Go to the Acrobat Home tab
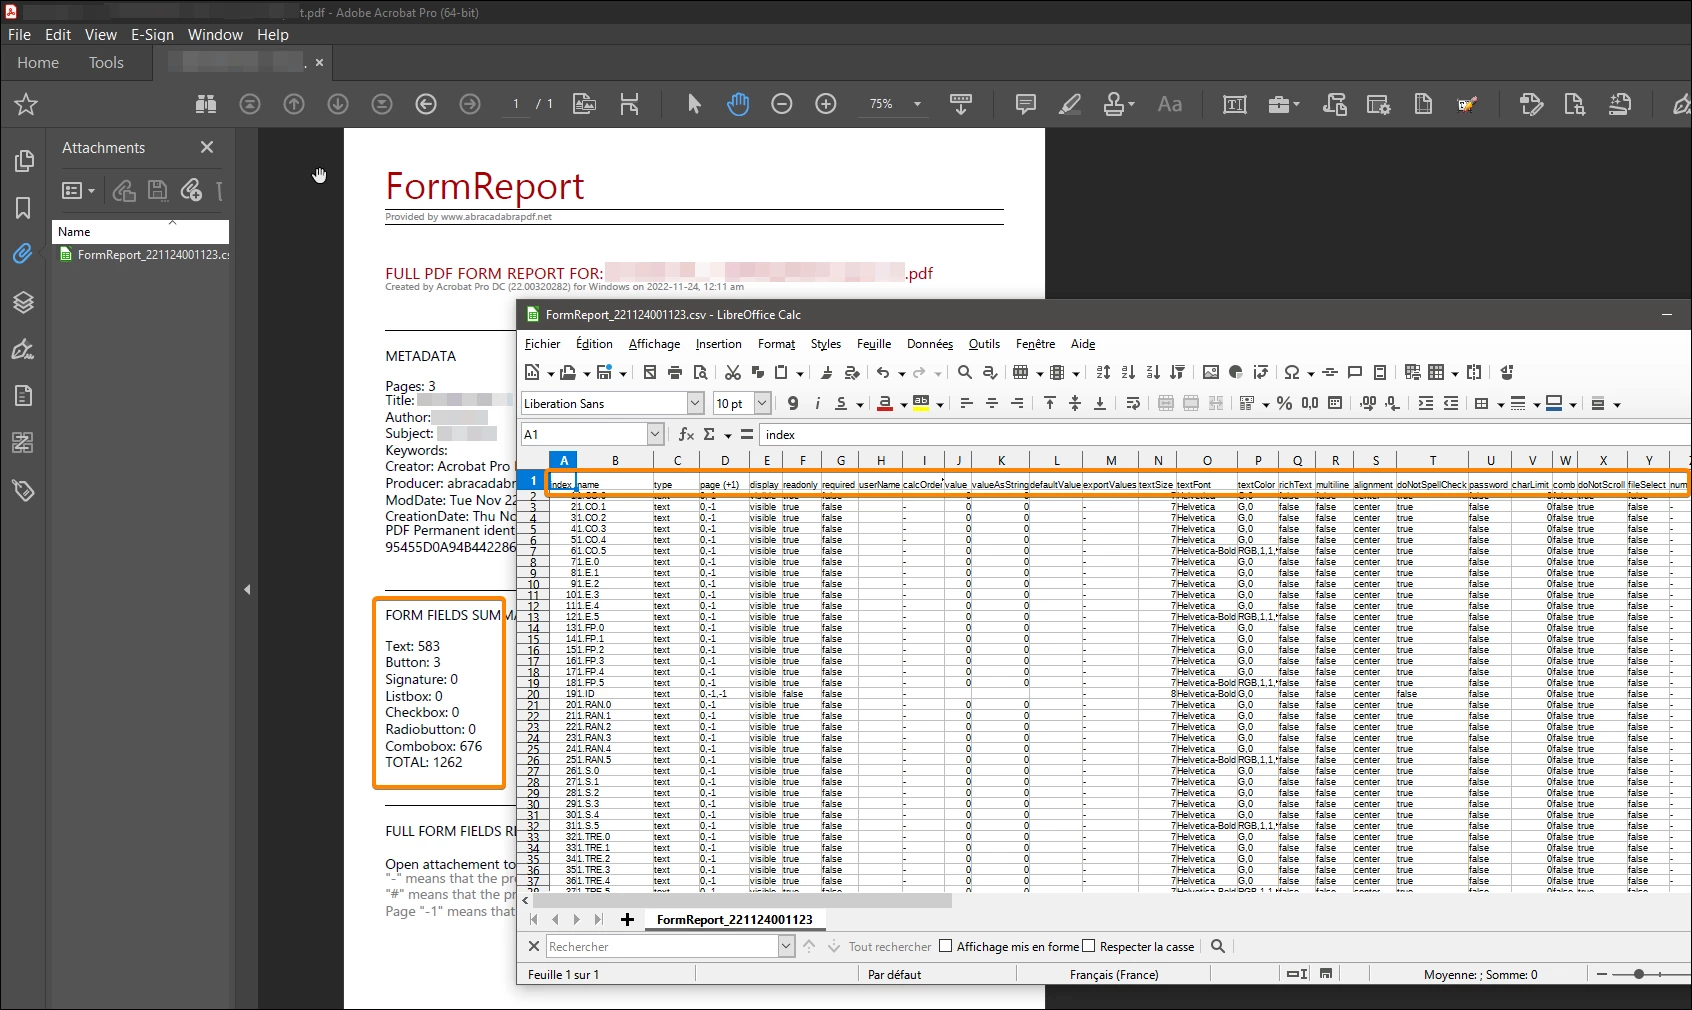Image resolution: width=1692 pixels, height=1010 pixels. (x=38, y=62)
